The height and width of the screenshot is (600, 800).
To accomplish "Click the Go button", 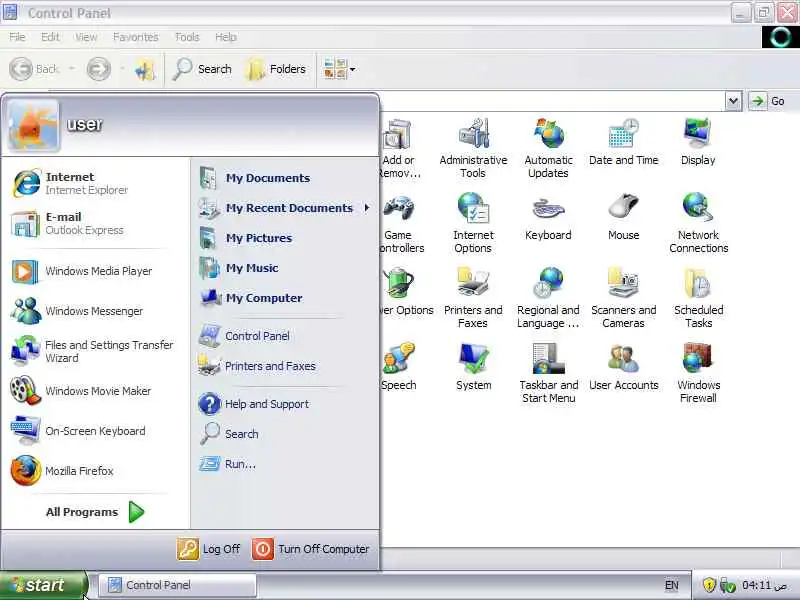I will (x=768, y=101).
